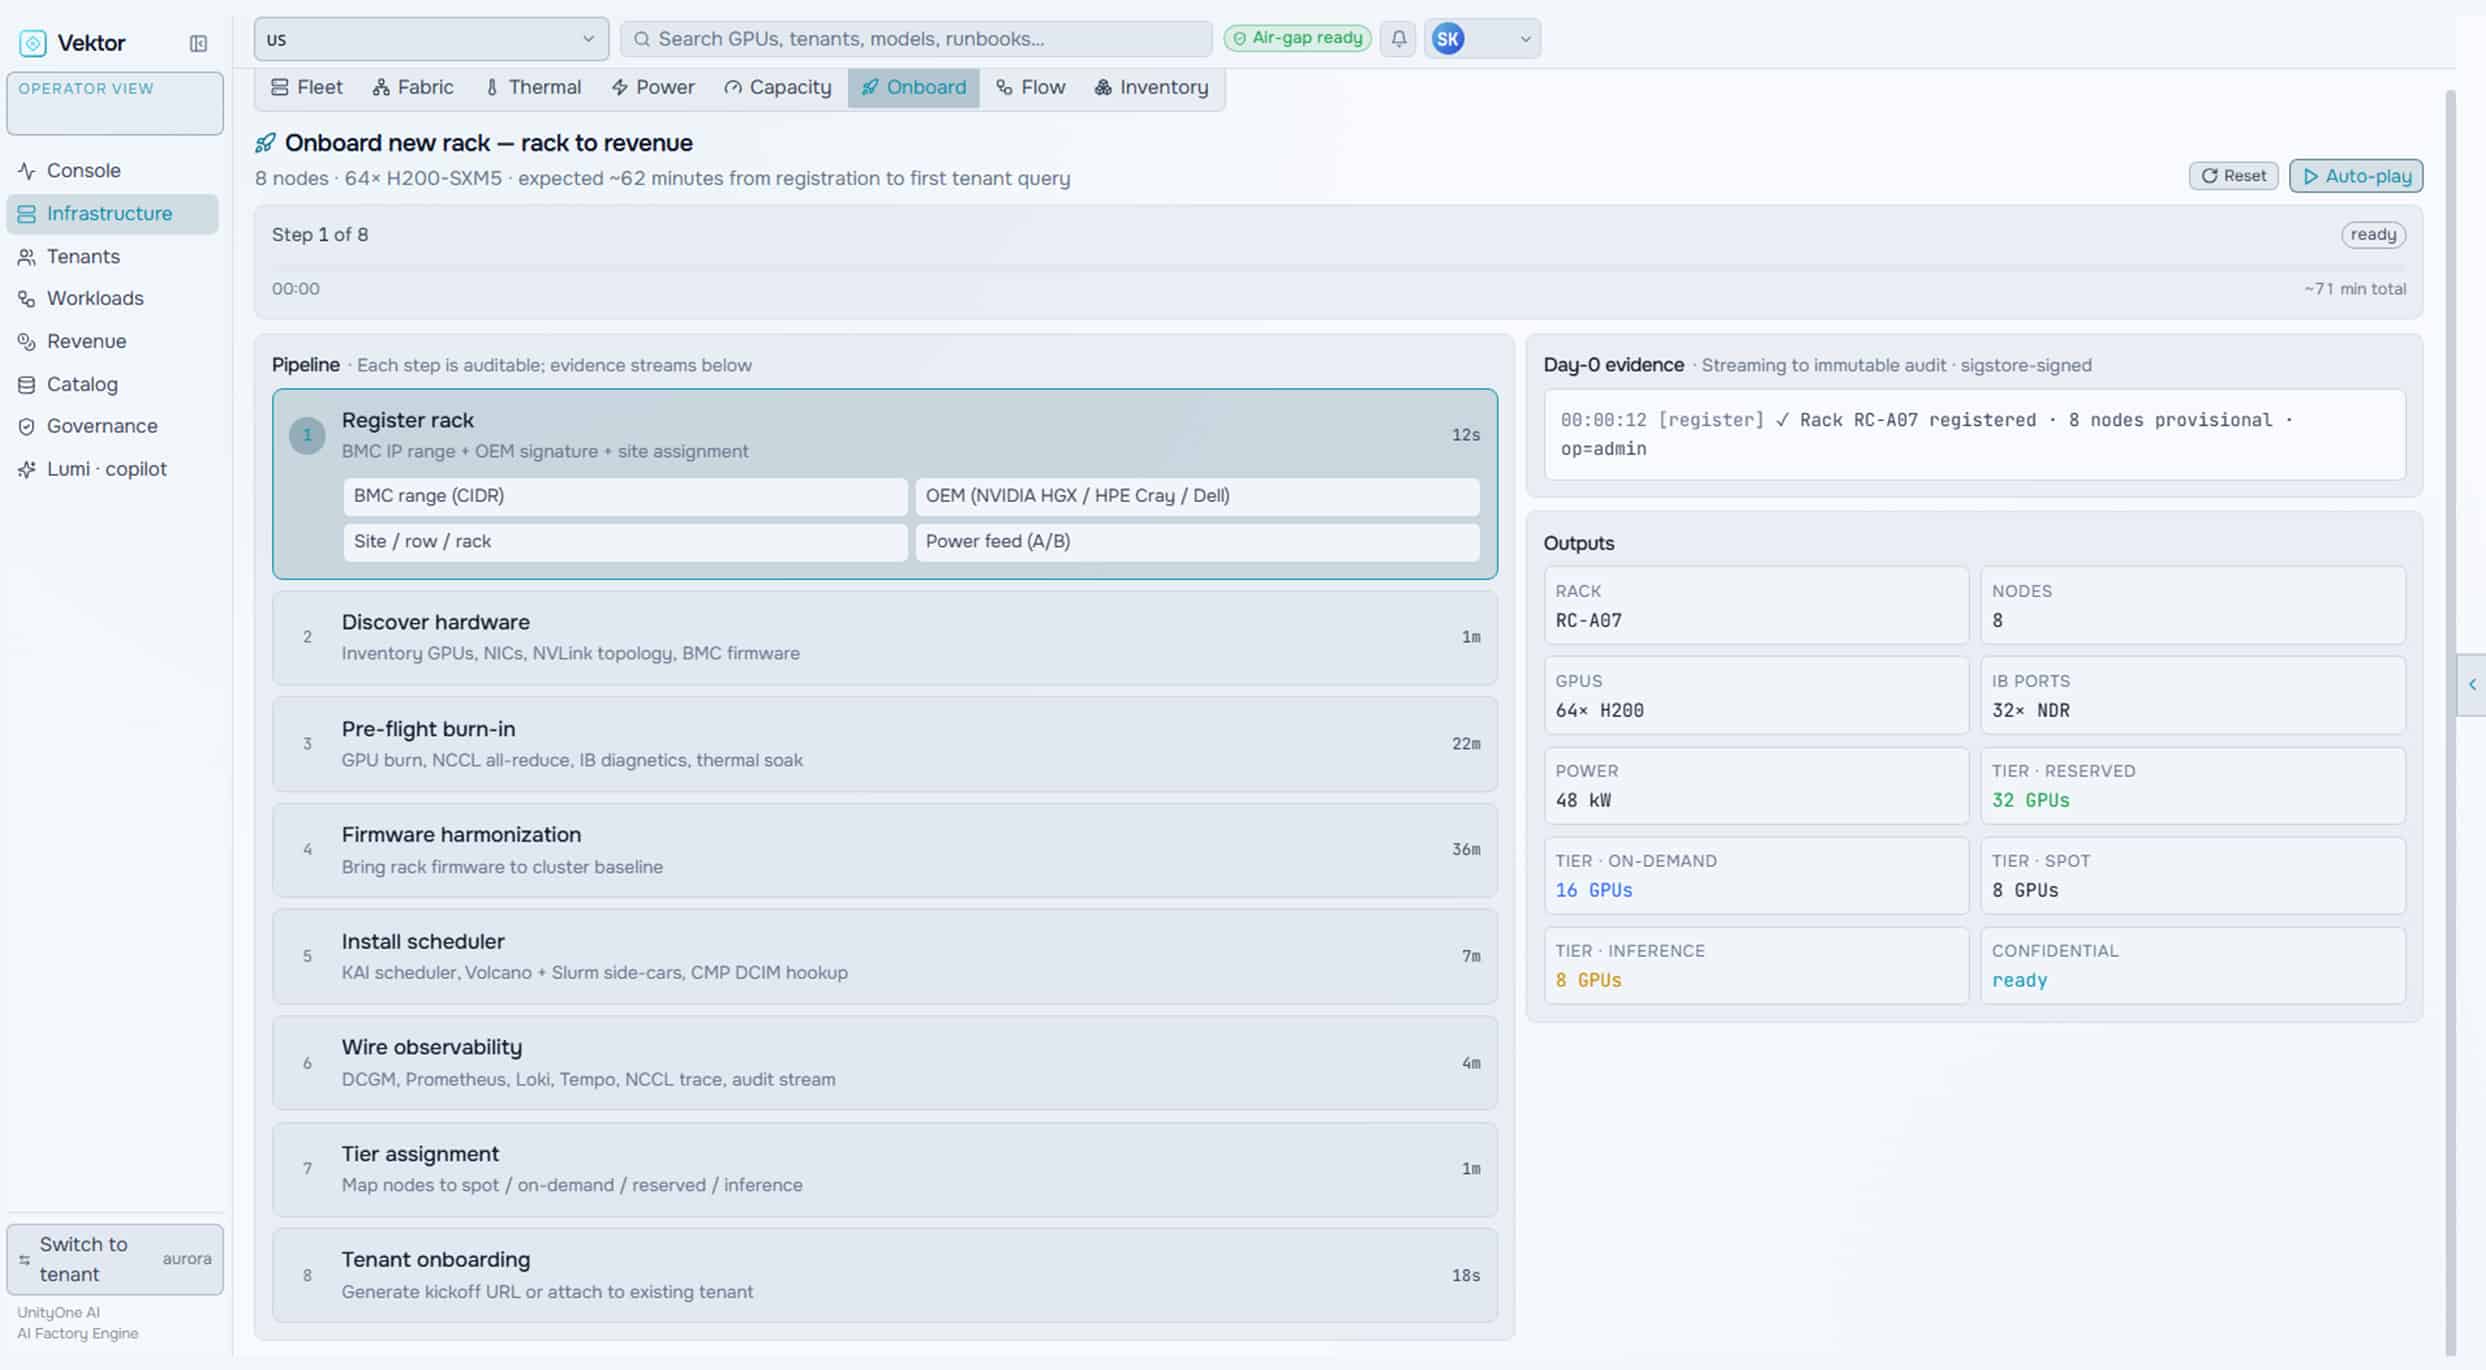Focus the BMC range (CIDR) field

click(x=625, y=497)
